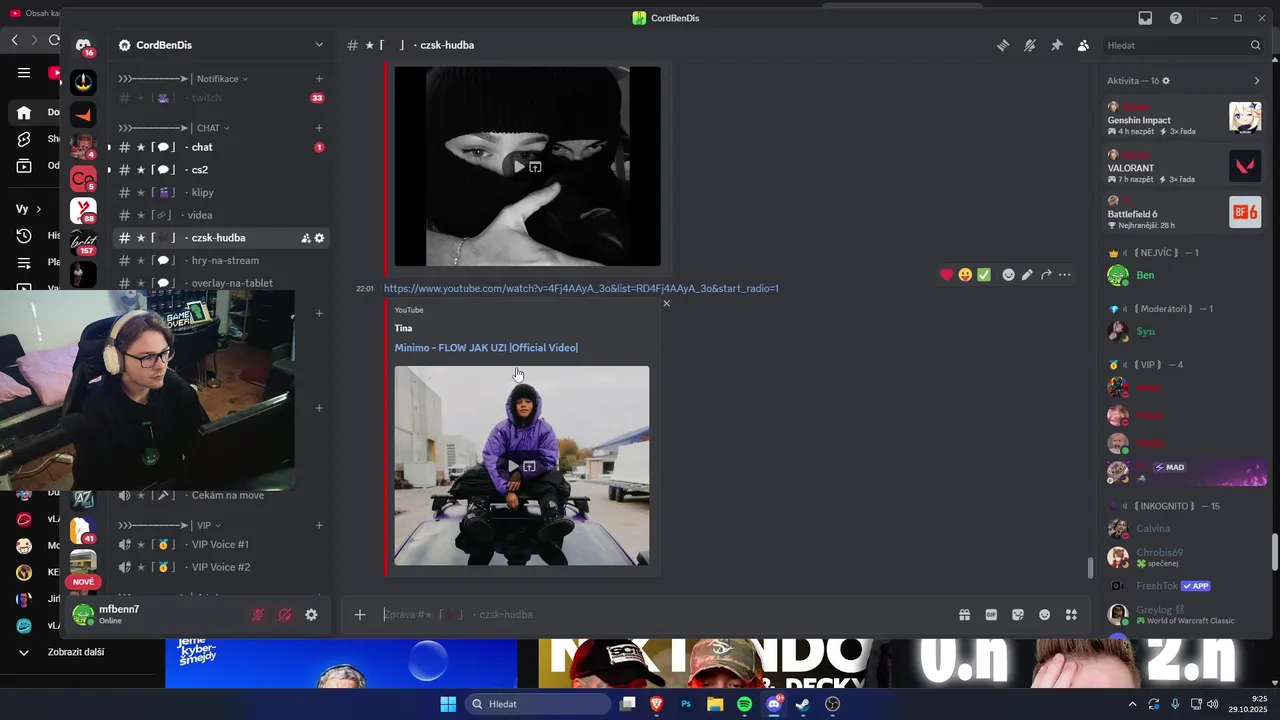Open Aktivita settings gear
The image size is (1280, 720).
click(x=1166, y=80)
